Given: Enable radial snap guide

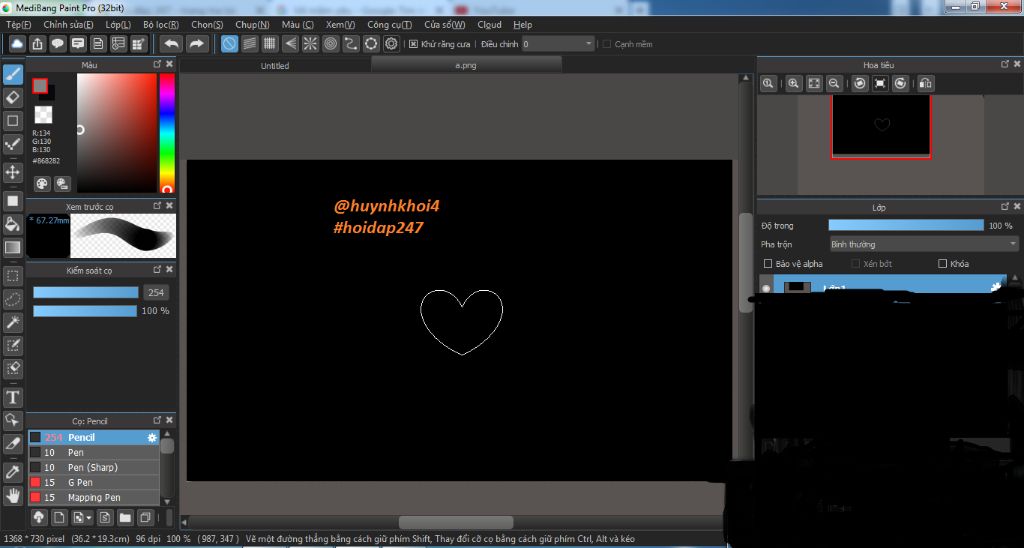Looking at the screenshot, I should [x=310, y=44].
